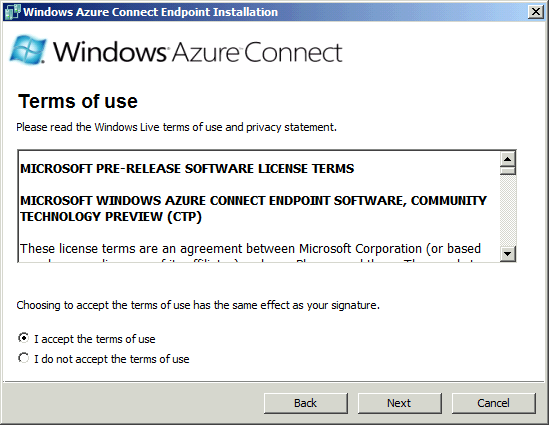This screenshot has height=425, width=549.
Task: Click the PRE-RELEASE SOFTWARE LICENSE TERMS heading
Action: 187,169
